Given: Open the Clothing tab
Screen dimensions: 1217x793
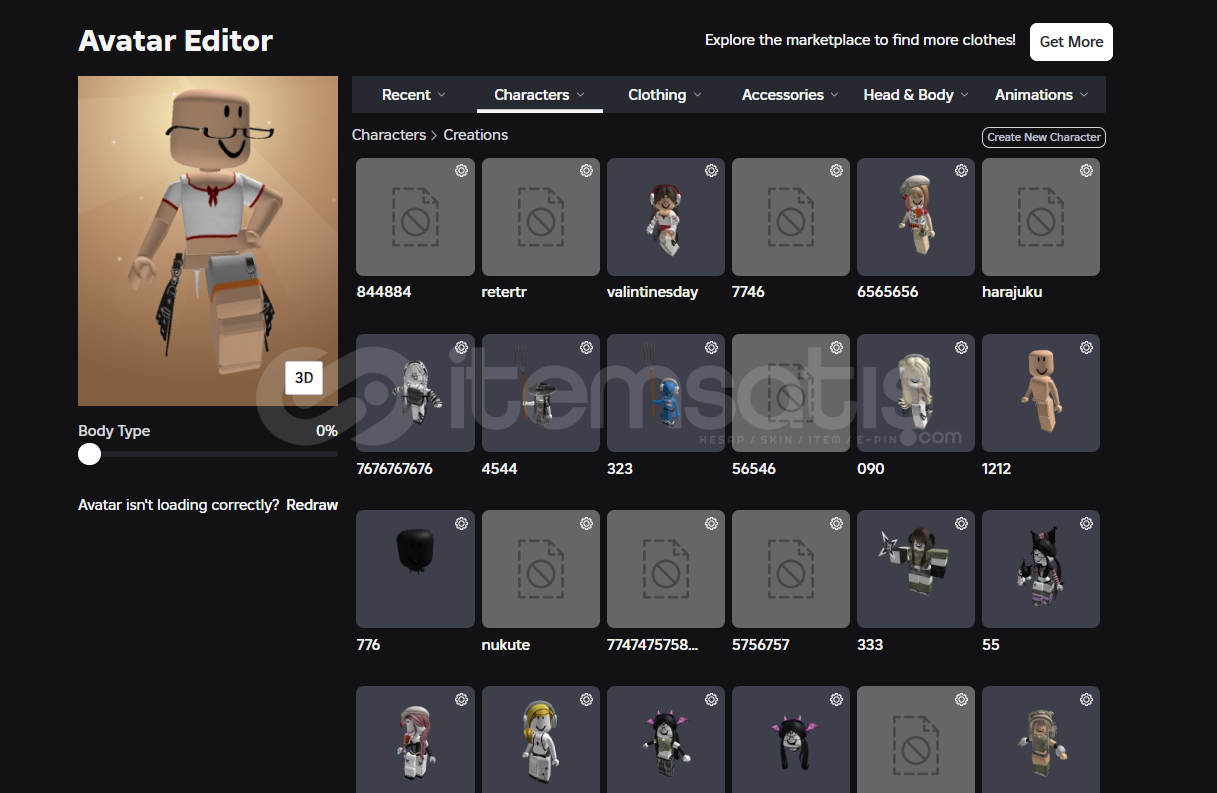Looking at the screenshot, I should click(x=665, y=95).
